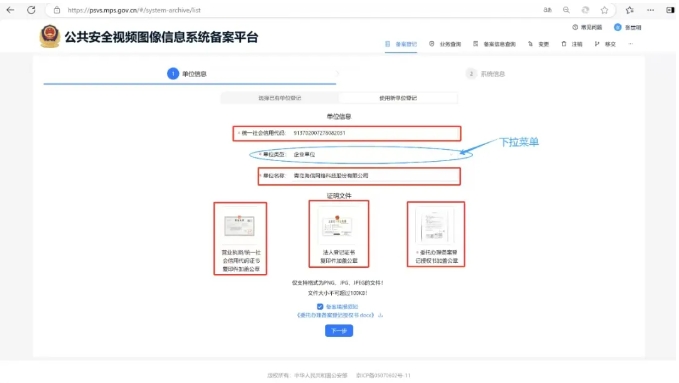
Task: Click the blue 下一步 button
Action: point(339,331)
